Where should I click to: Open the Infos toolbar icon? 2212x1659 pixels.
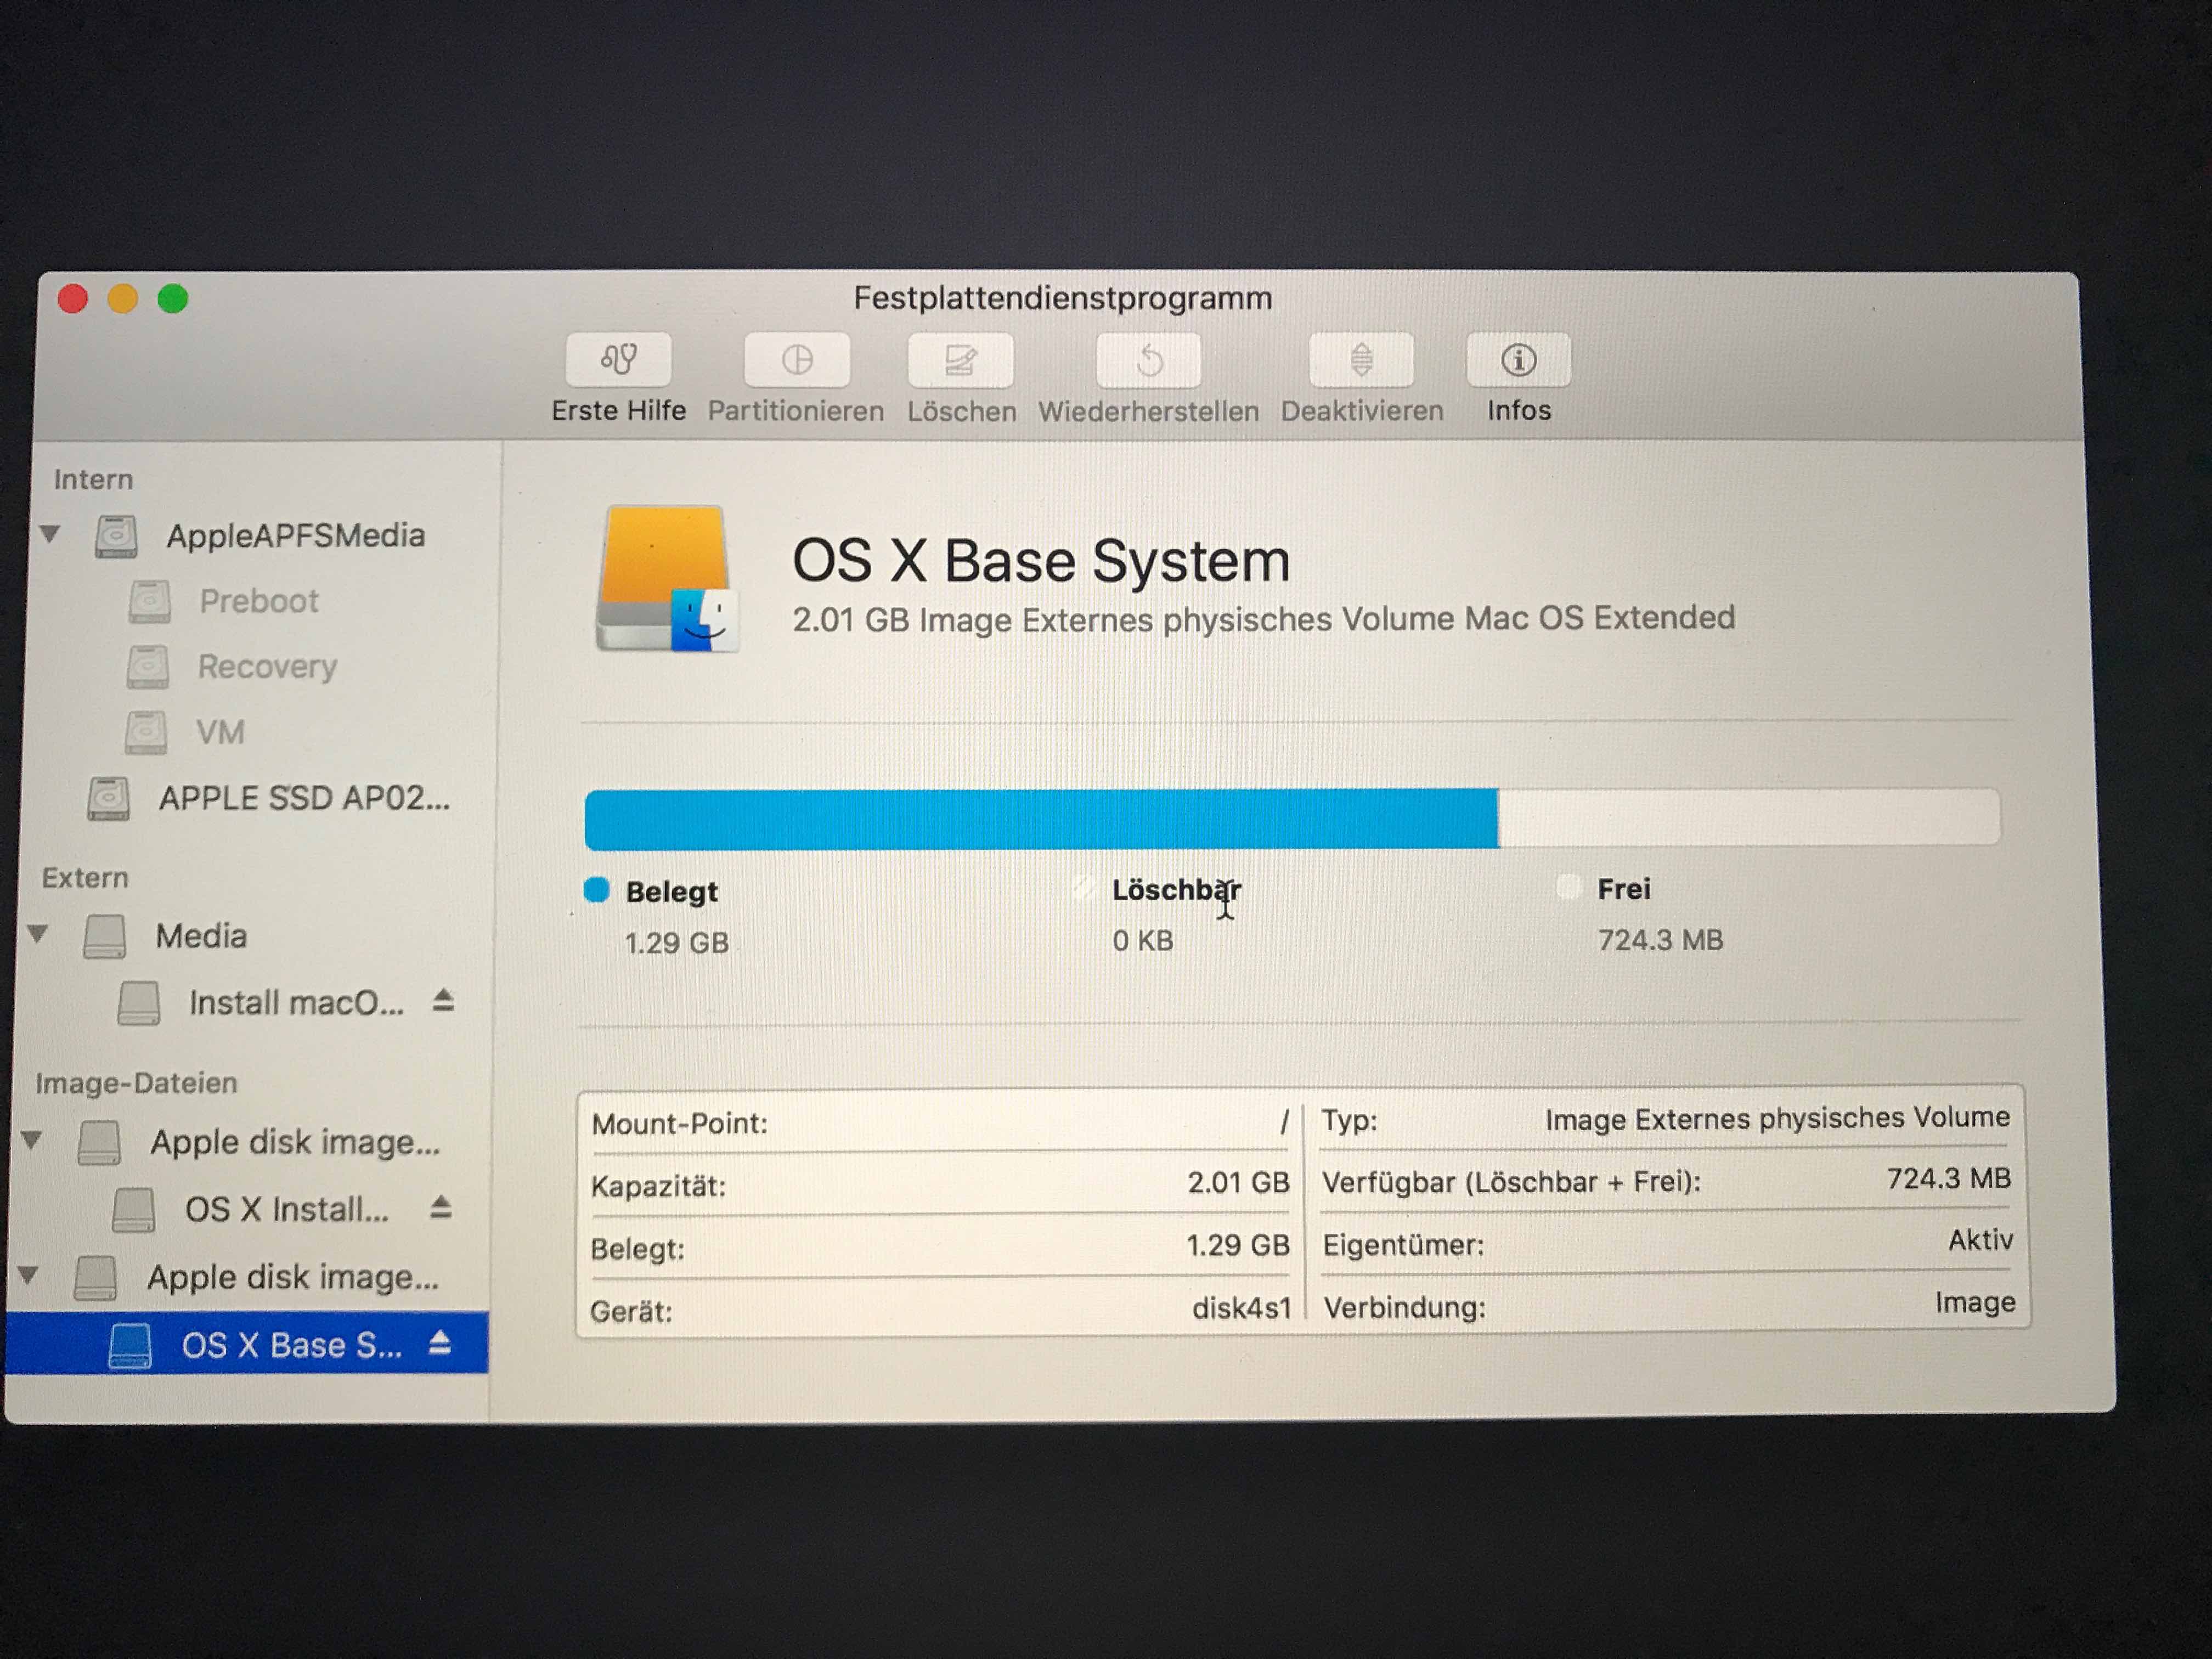1518,360
